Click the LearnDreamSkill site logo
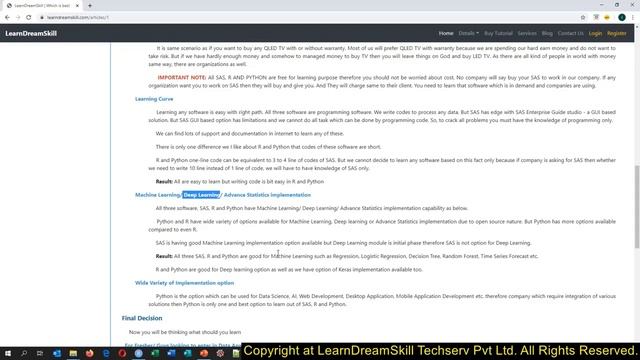640x360 pixels. (x=31, y=33)
